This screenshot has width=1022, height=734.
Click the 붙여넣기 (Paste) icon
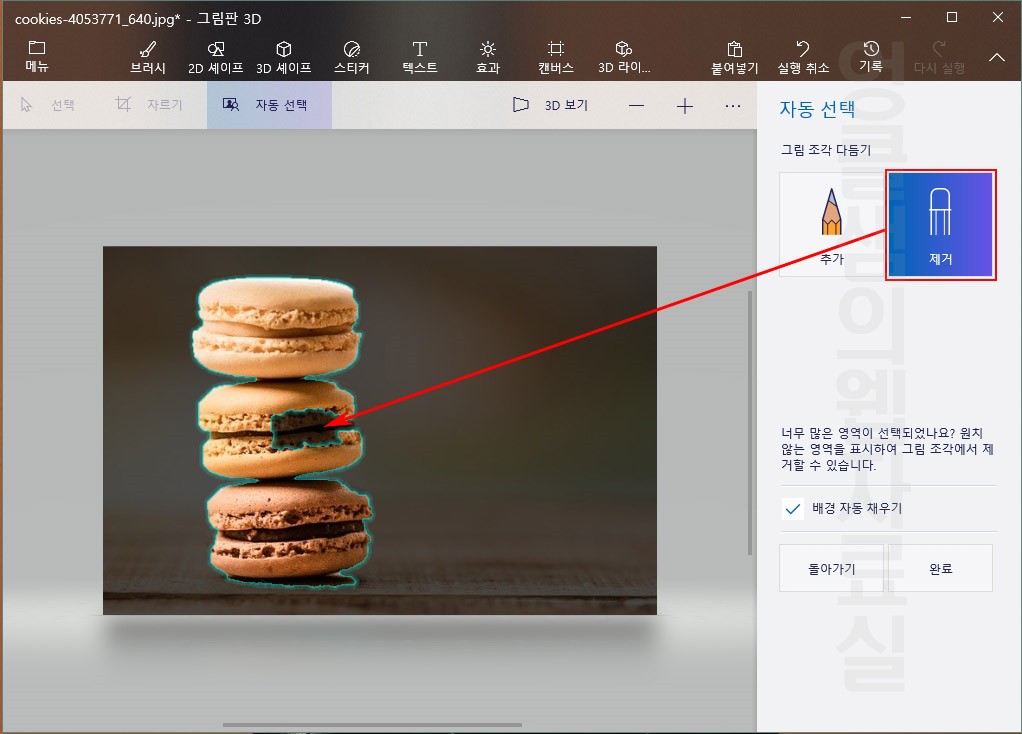(x=734, y=55)
